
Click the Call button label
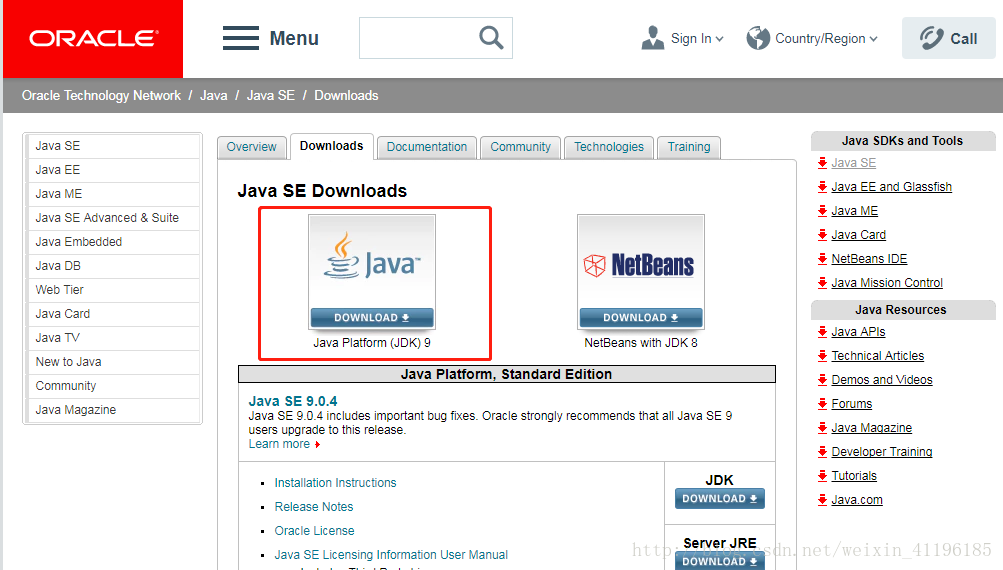(x=963, y=39)
